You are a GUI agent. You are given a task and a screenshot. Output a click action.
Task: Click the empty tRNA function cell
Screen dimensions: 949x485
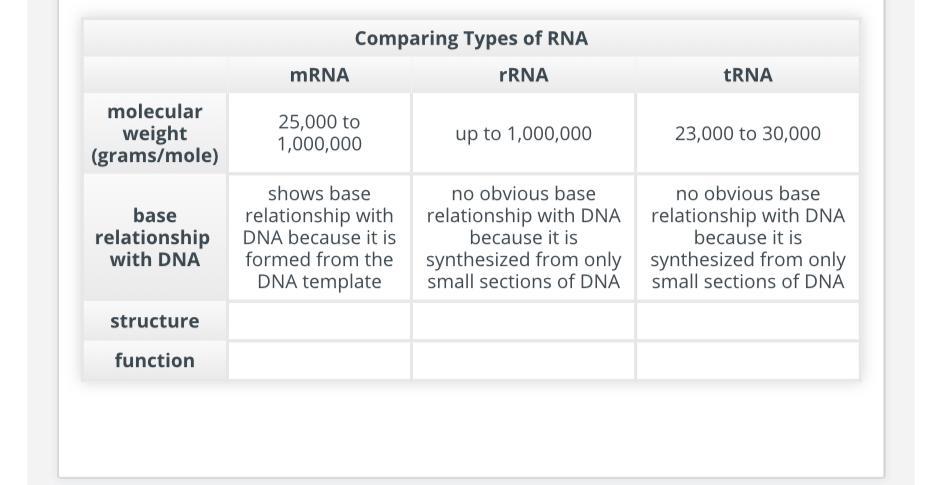tap(747, 360)
